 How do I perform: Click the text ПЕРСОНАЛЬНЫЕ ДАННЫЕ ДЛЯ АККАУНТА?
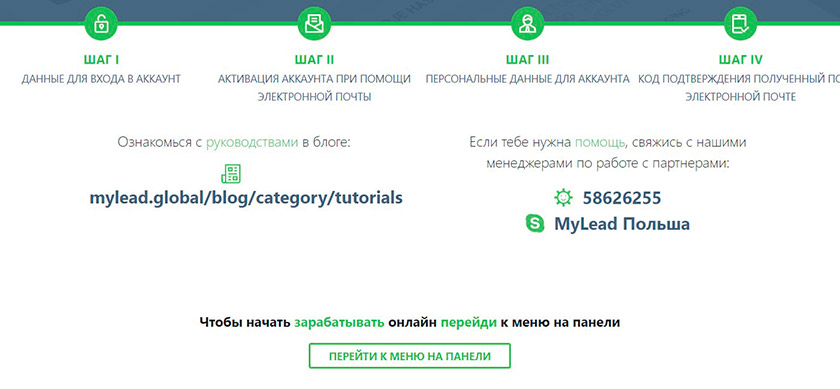click(x=528, y=79)
